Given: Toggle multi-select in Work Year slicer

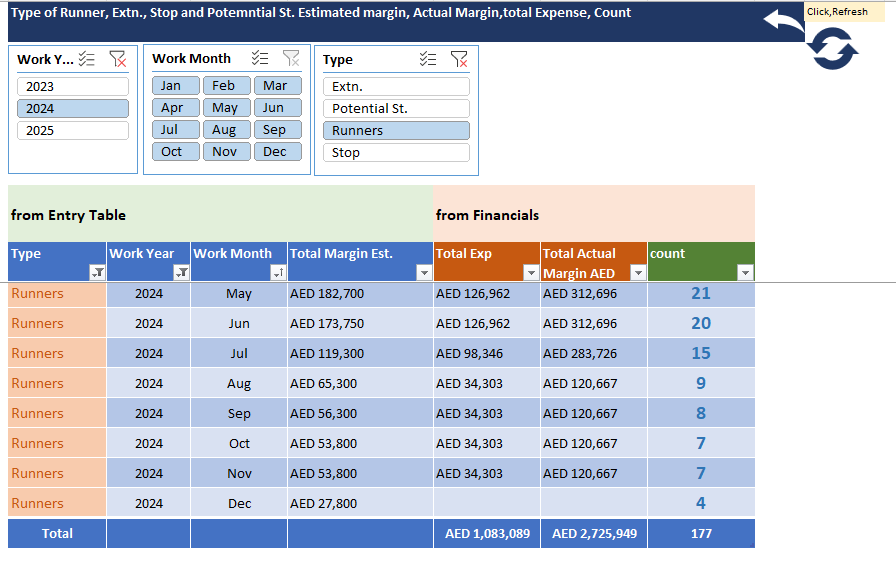Looking at the screenshot, I should tap(87, 59).
